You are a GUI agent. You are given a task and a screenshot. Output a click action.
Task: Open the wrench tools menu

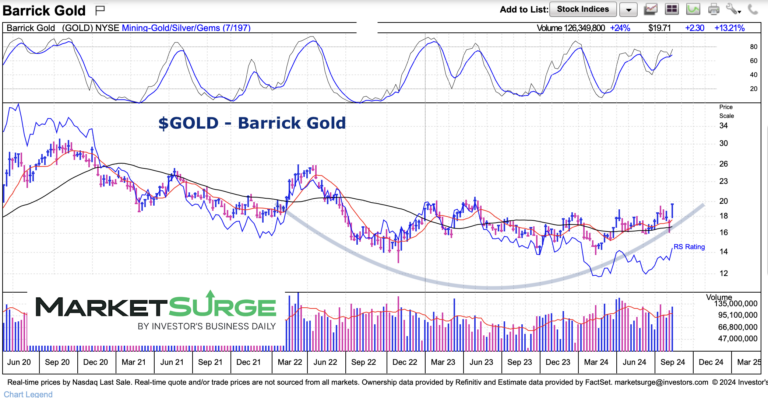pos(733,9)
